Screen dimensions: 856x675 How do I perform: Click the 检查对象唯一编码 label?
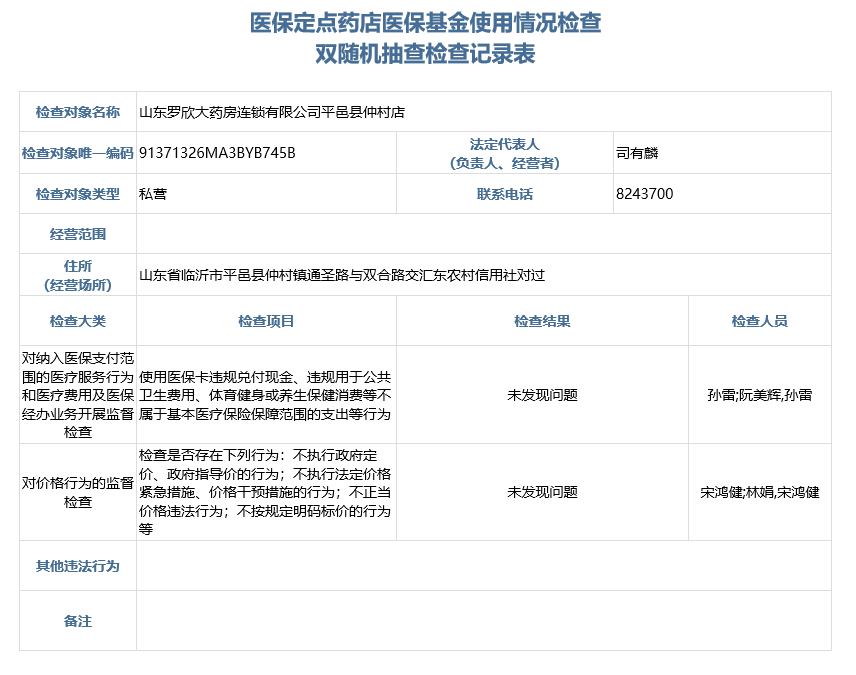(x=78, y=153)
